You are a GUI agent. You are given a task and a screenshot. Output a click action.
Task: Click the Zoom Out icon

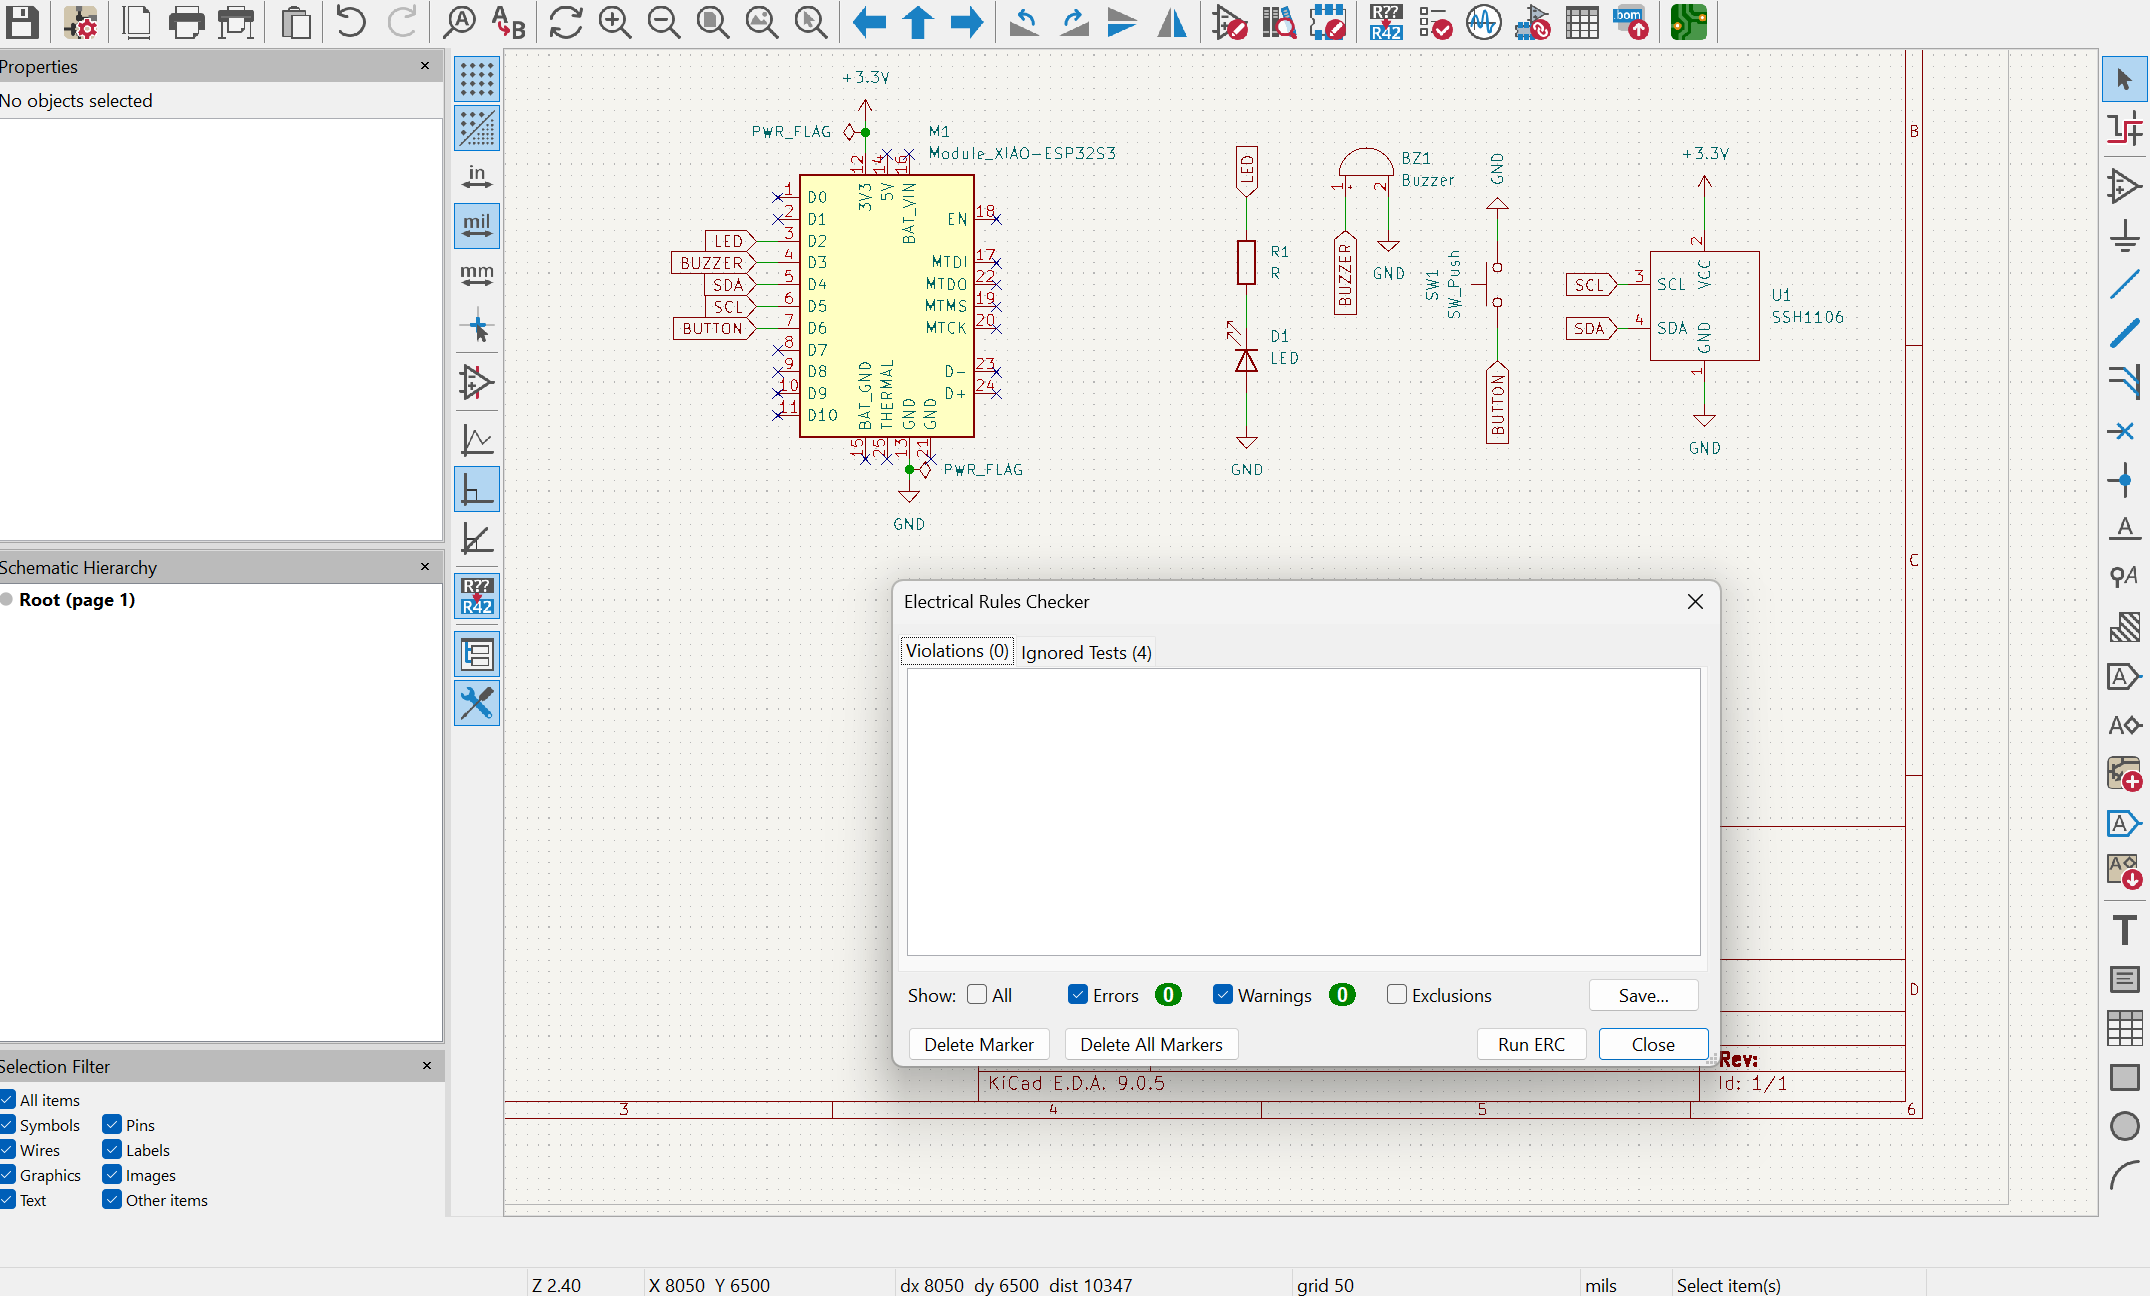(x=664, y=21)
